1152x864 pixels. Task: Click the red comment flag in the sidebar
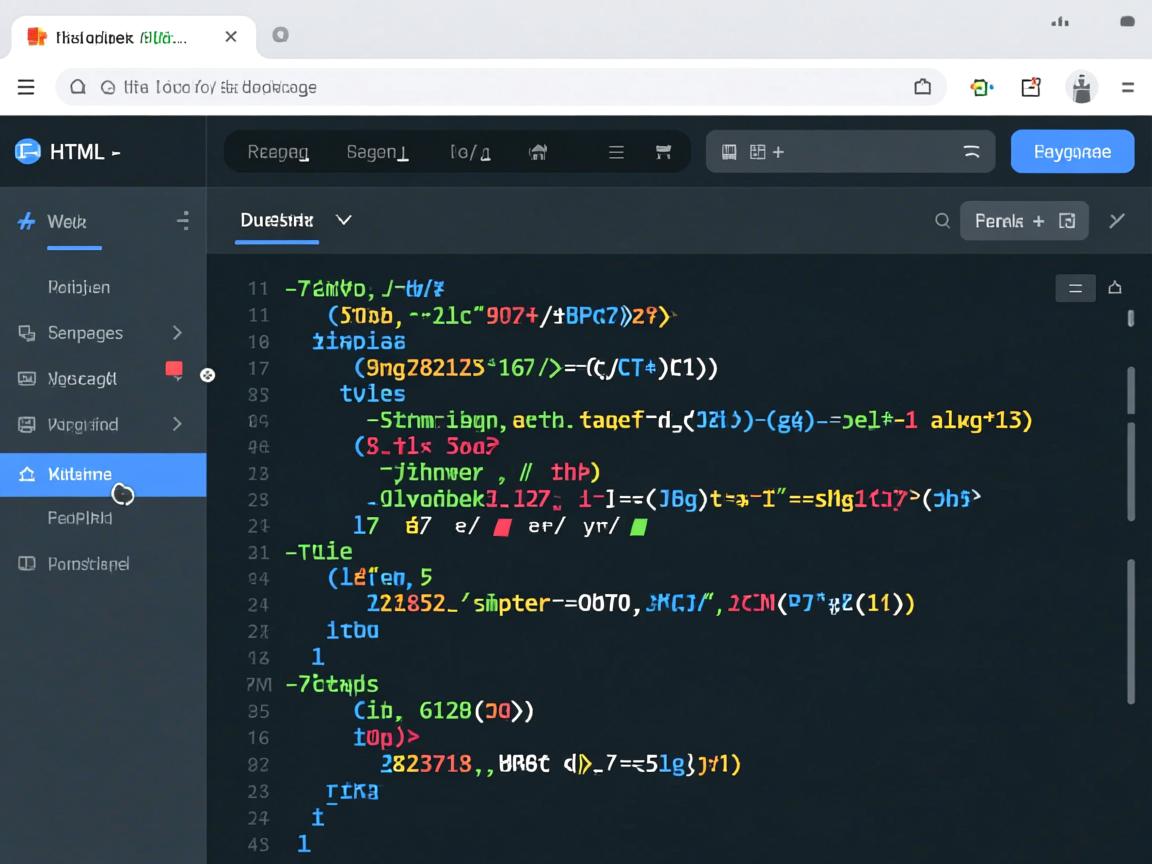tap(174, 370)
